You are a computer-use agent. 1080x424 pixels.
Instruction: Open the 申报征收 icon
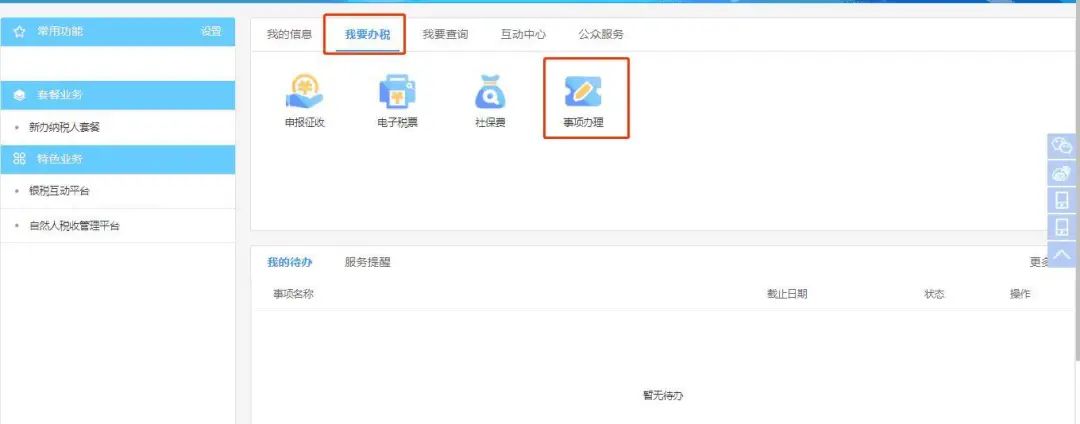tap(305, 92)
